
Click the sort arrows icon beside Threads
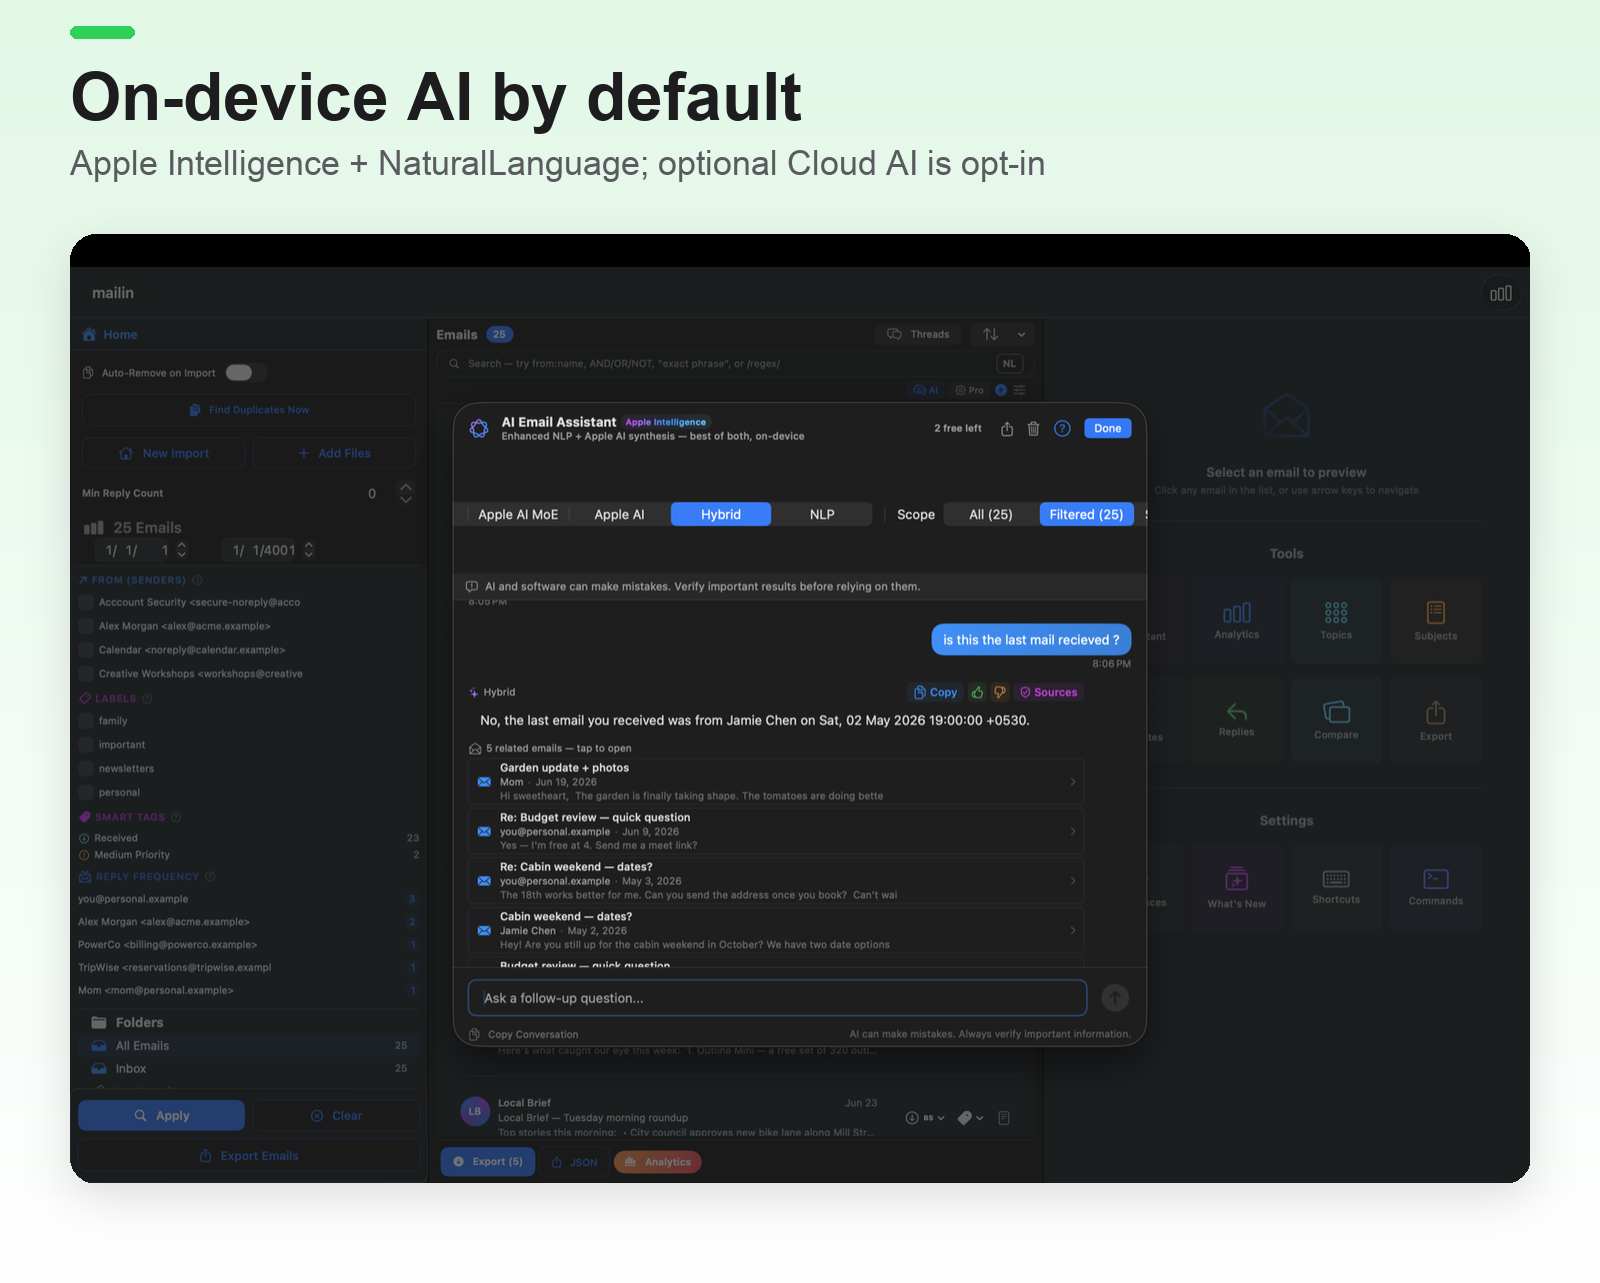tap(990, 334)
